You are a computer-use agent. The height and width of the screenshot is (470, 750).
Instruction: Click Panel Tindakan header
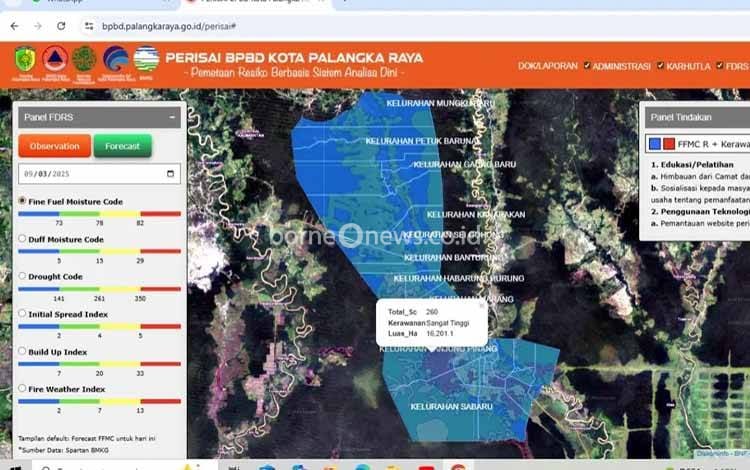pyautogui.click(x=697, y=117)
